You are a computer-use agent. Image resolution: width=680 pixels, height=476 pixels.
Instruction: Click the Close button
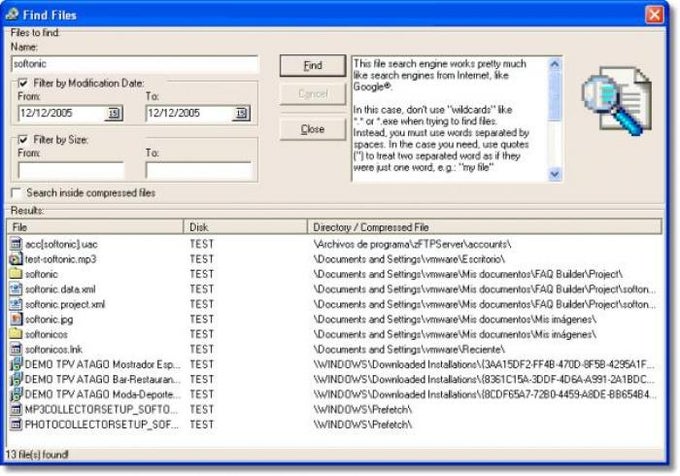point(313,129)
